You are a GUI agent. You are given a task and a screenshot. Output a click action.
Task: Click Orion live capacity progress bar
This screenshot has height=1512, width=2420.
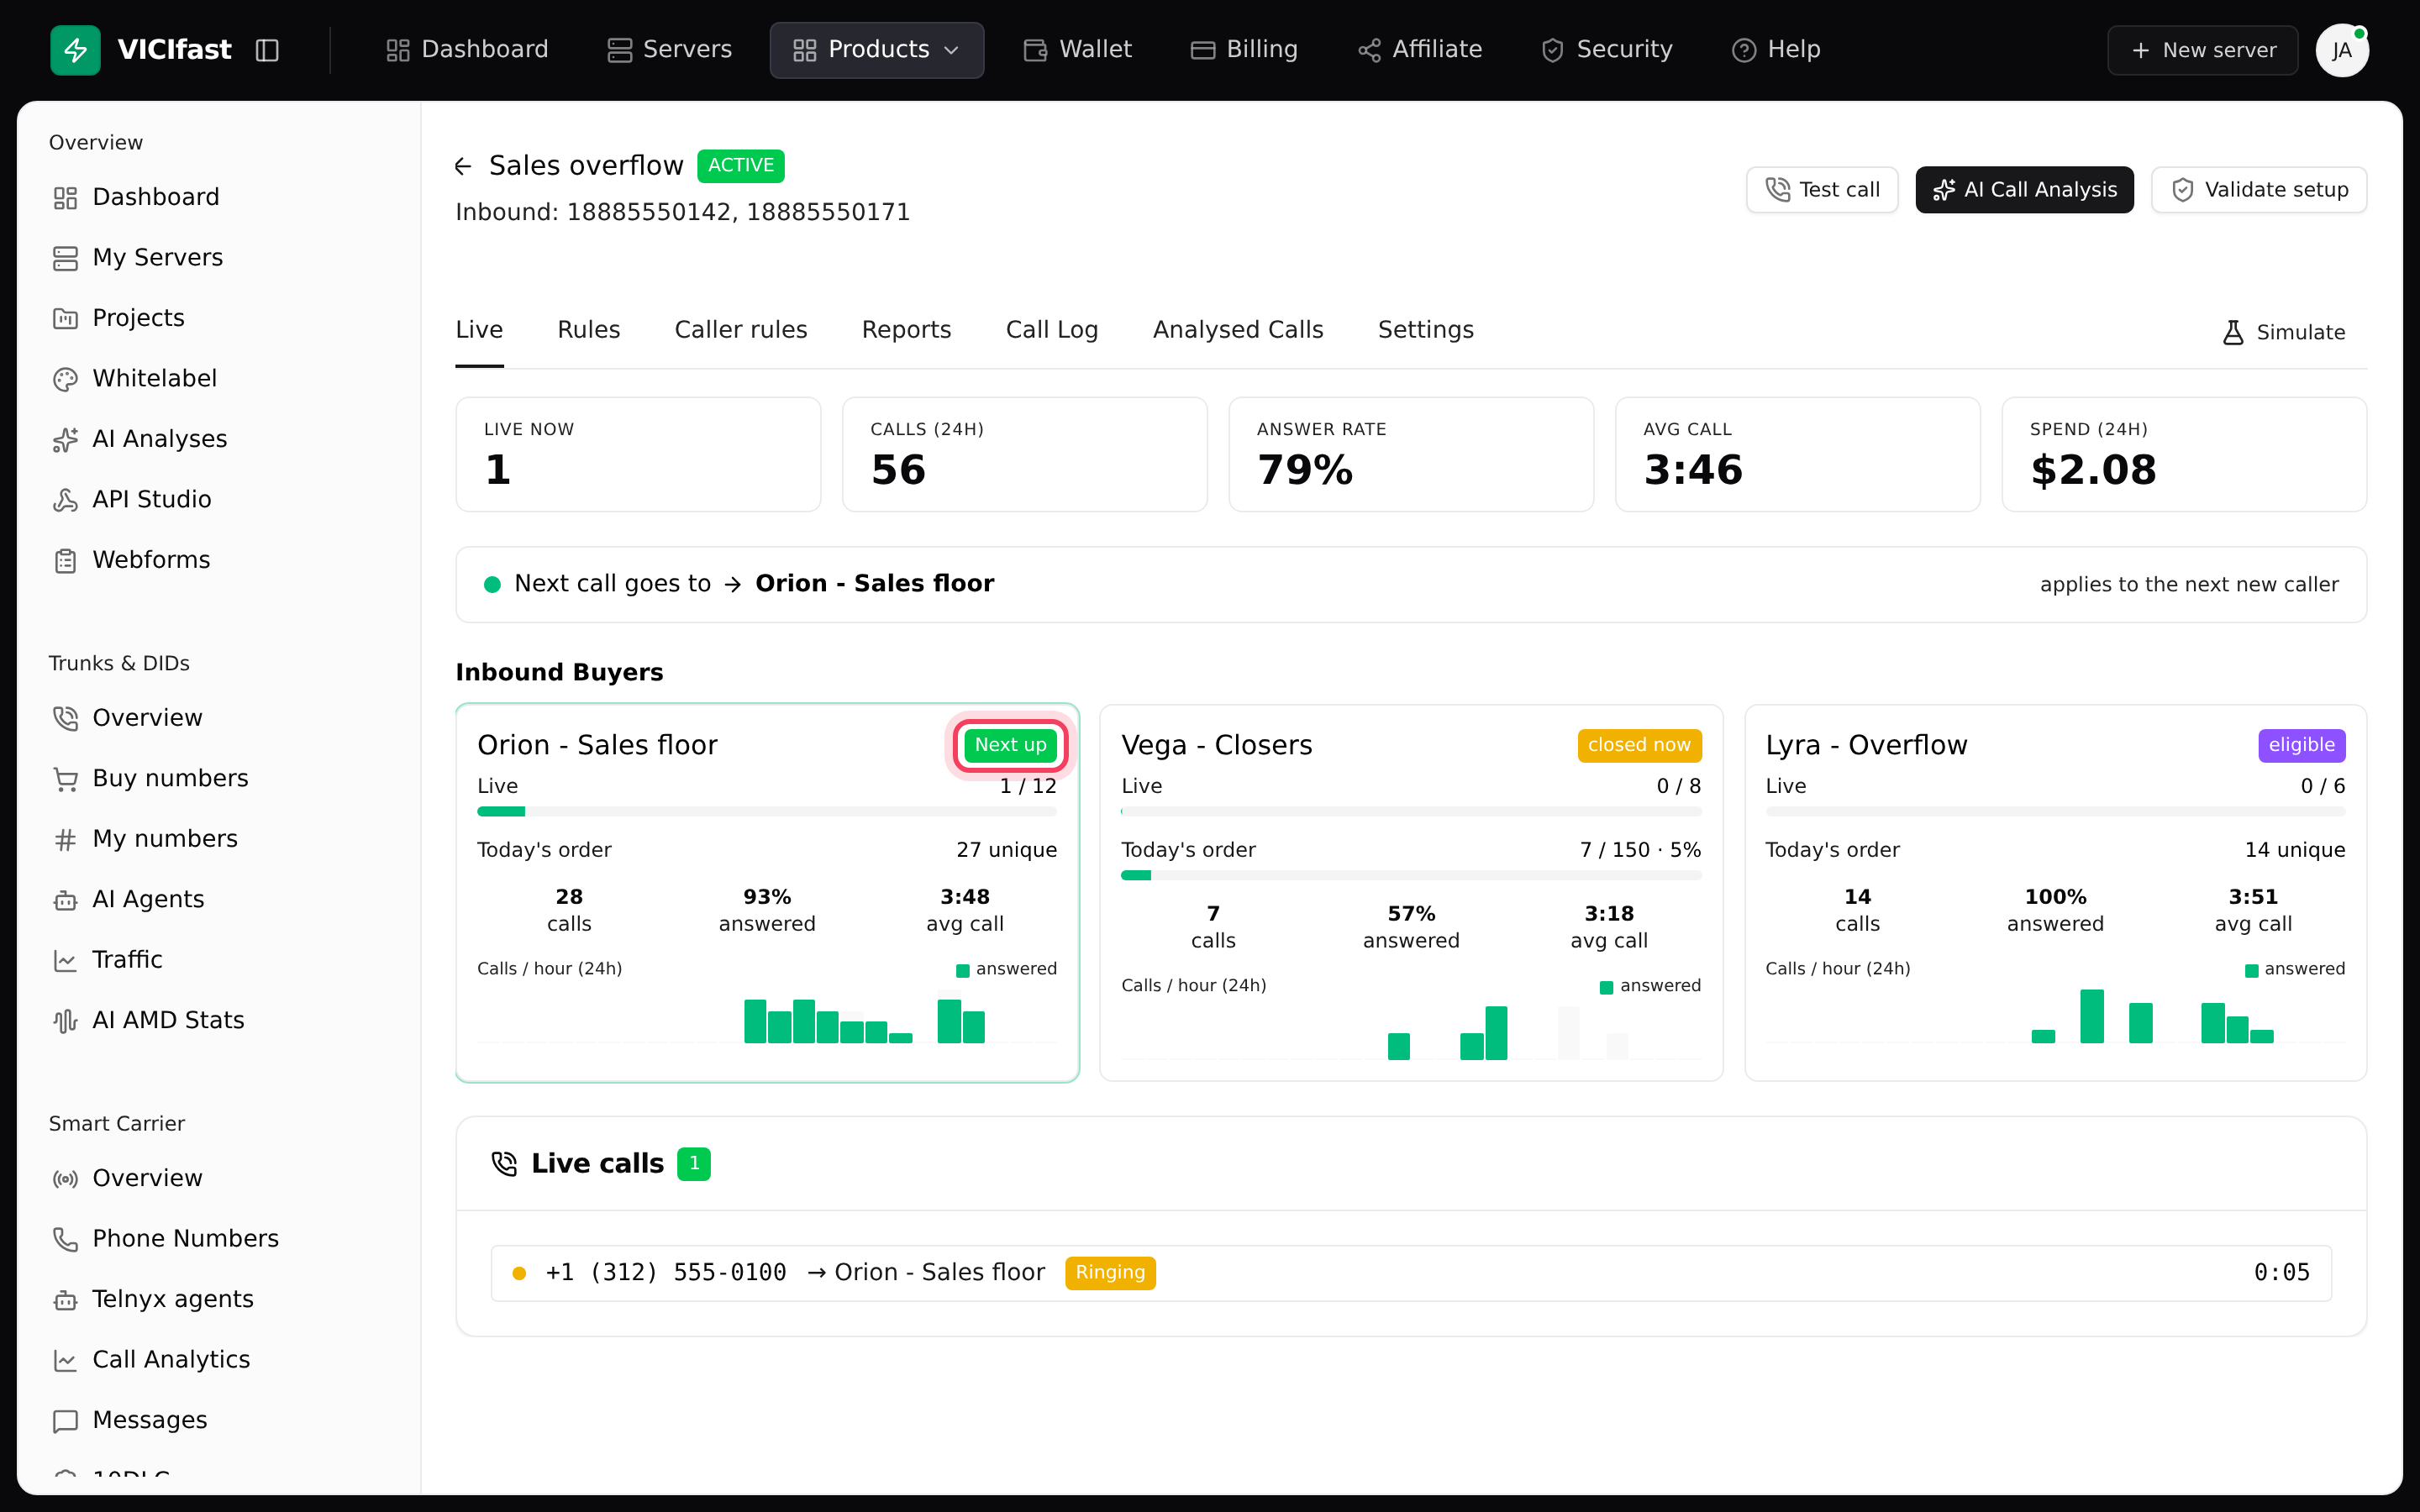coord(766,811)
